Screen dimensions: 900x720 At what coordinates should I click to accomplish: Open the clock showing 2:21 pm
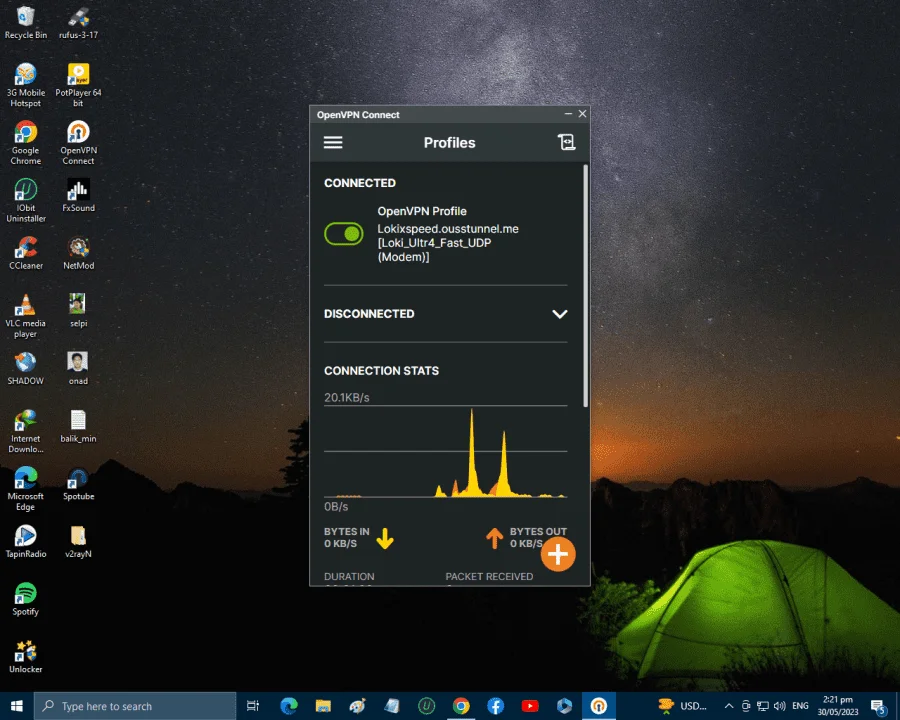(x=837, y=706)
